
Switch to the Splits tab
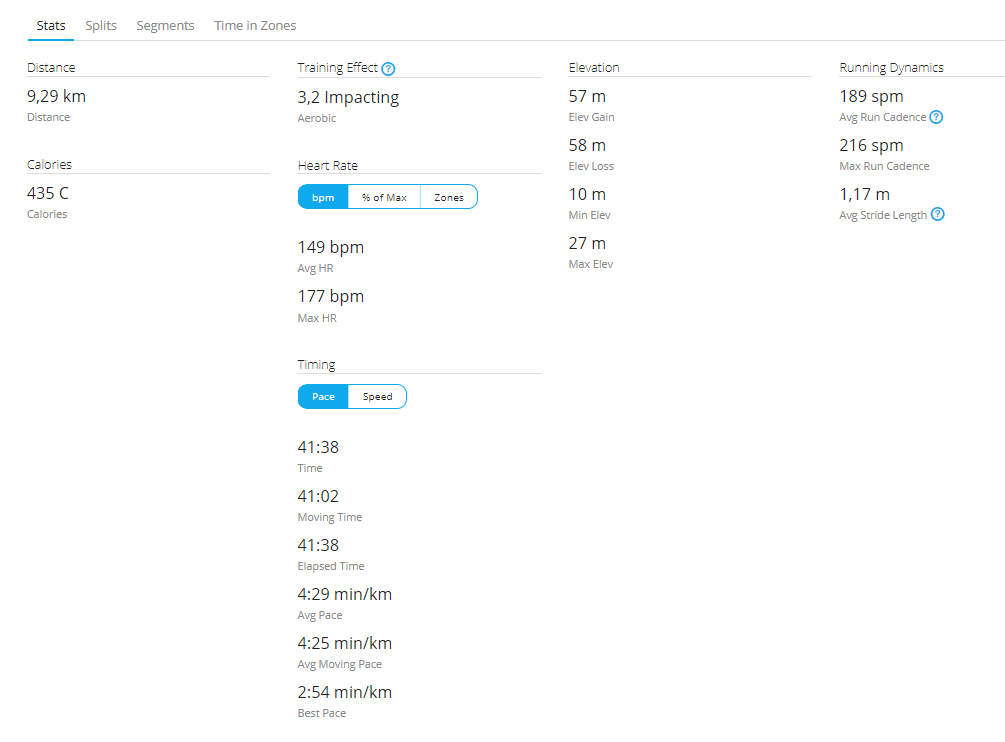click(101, 25)
